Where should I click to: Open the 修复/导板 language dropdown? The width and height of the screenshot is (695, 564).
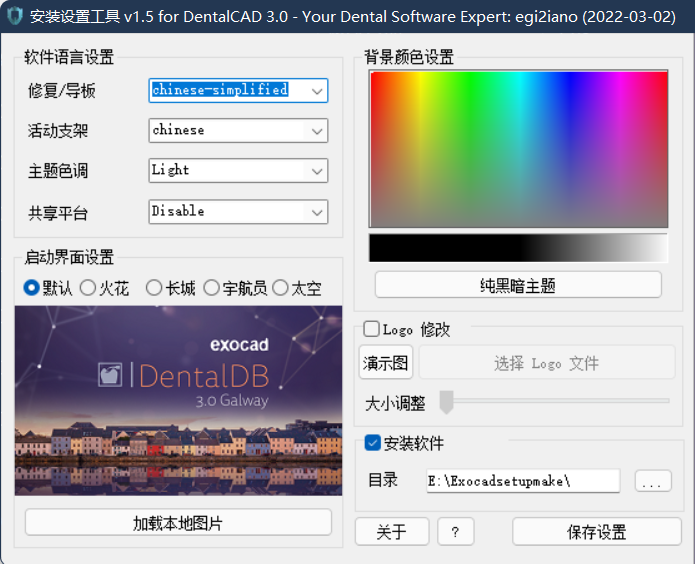(x=238, y=90)
